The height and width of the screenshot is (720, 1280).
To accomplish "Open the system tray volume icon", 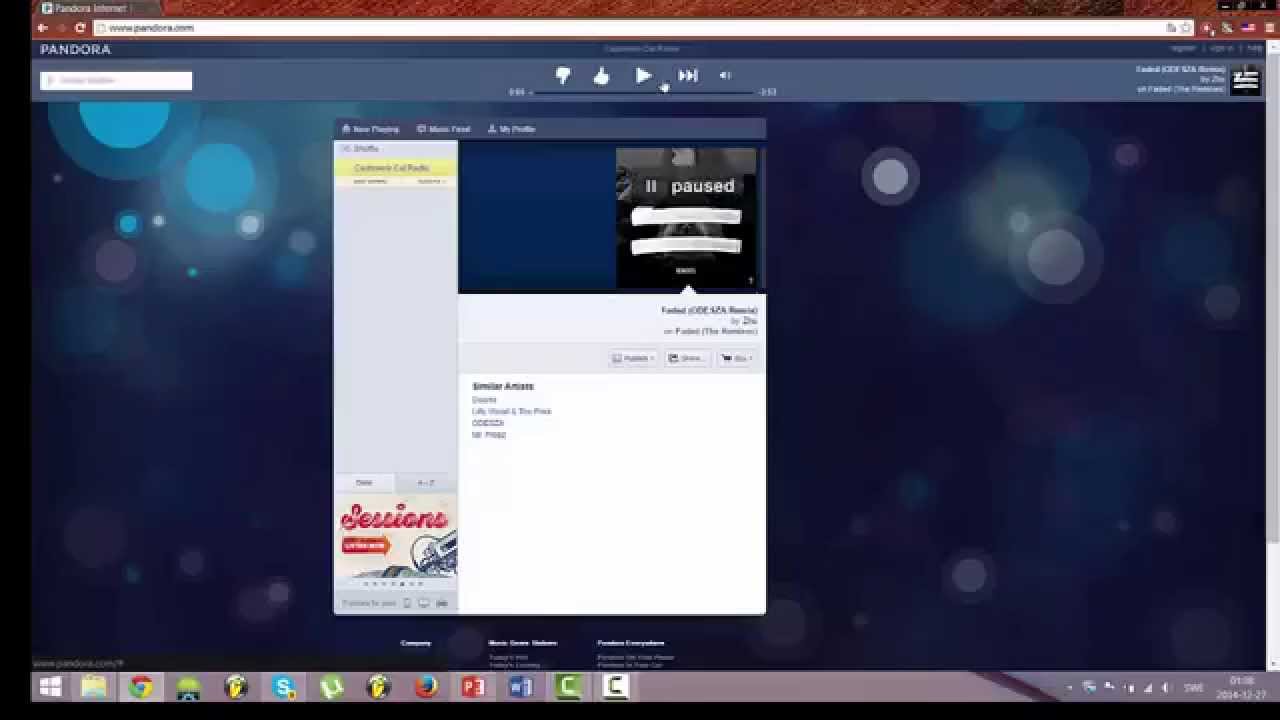I will (1165, 688).
